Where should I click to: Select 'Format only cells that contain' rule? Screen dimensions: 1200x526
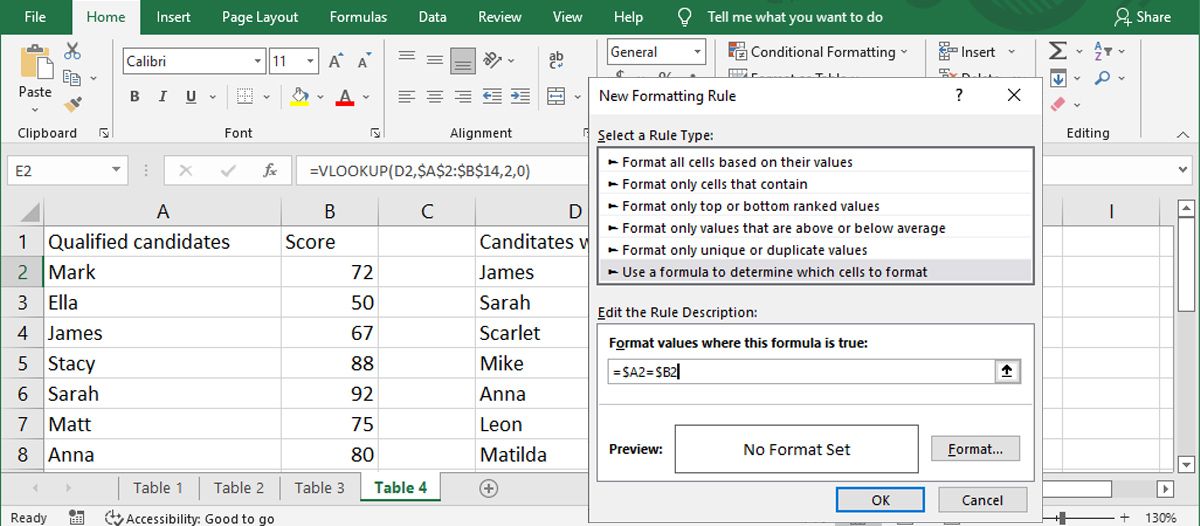pyautogui.click(x=714, y=184)
